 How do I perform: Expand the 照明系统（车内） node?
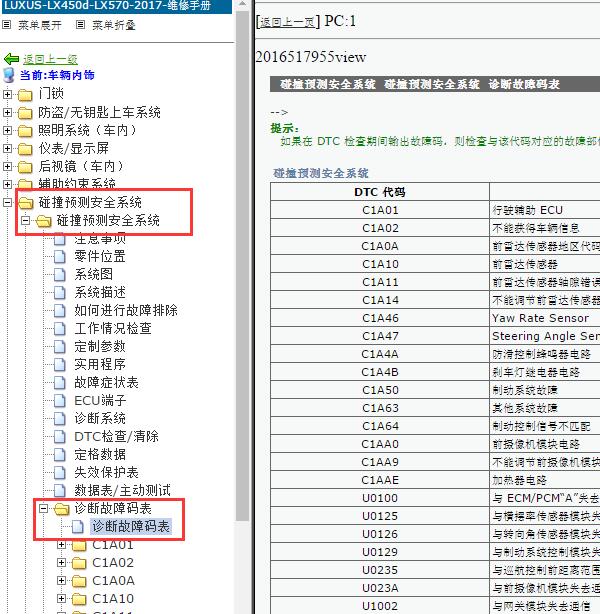click(7, 130)
